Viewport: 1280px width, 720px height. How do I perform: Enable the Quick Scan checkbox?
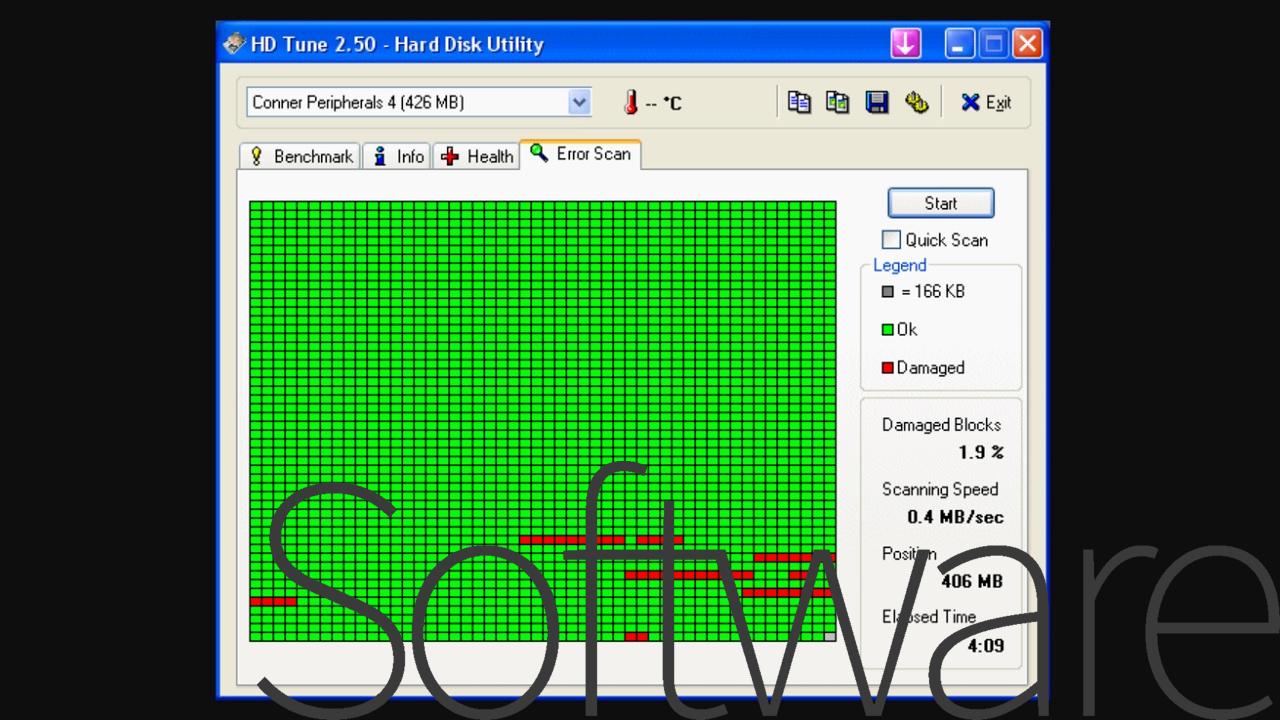pos(891,240)
